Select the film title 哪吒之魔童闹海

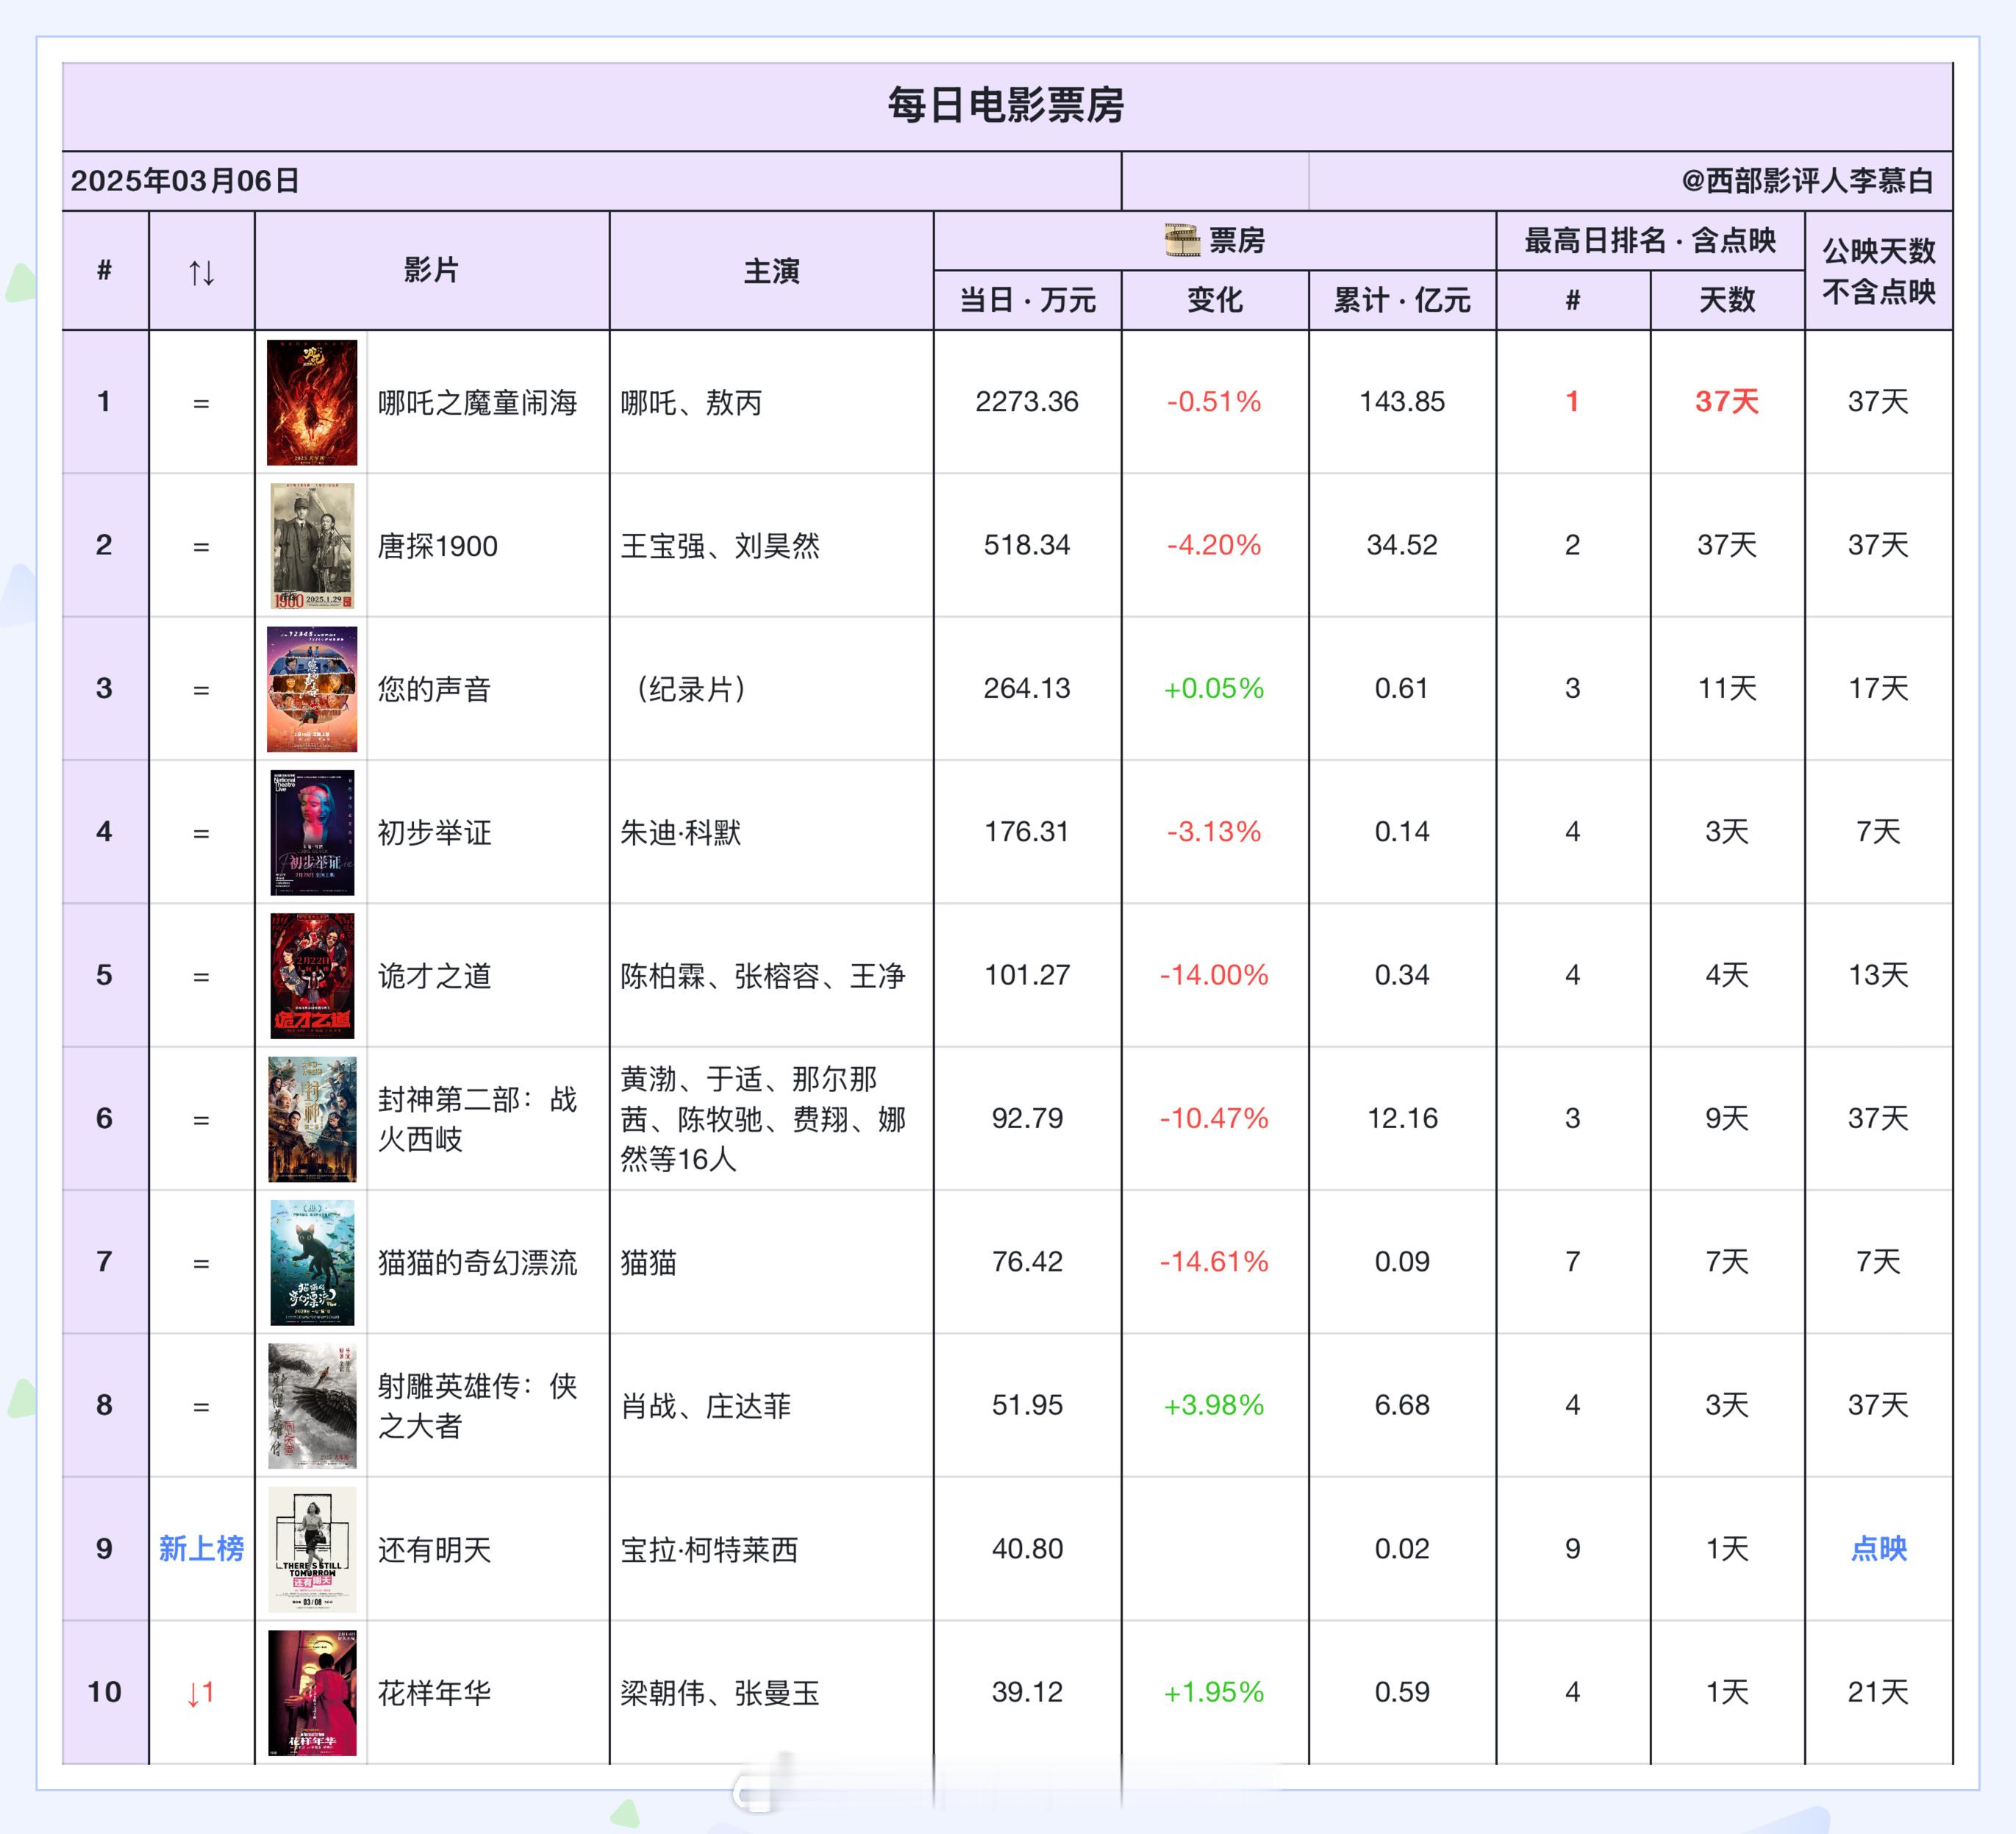tap(478, 402)
